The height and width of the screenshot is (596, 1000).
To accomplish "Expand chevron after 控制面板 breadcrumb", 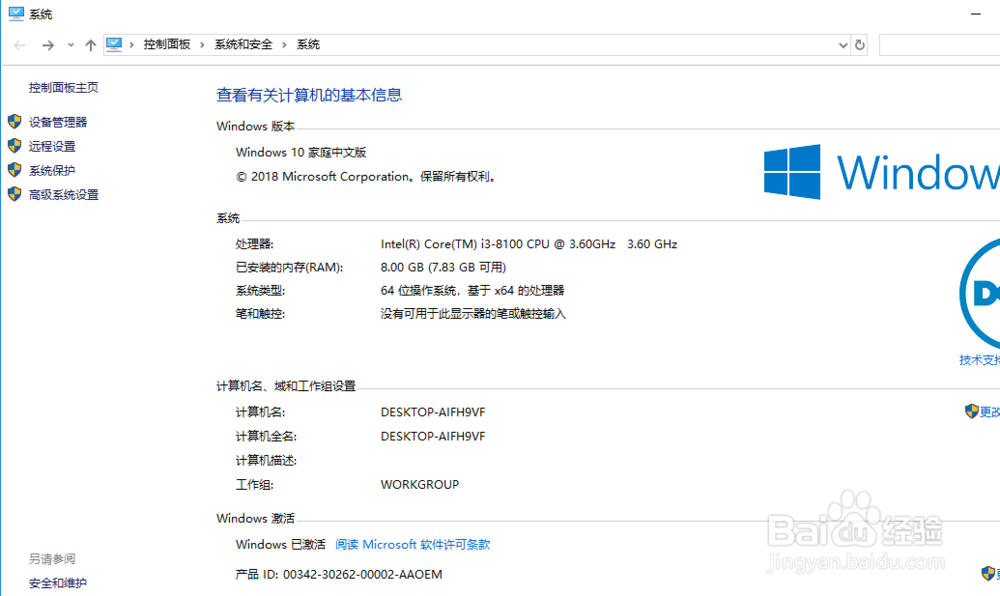I will [202, 45].
